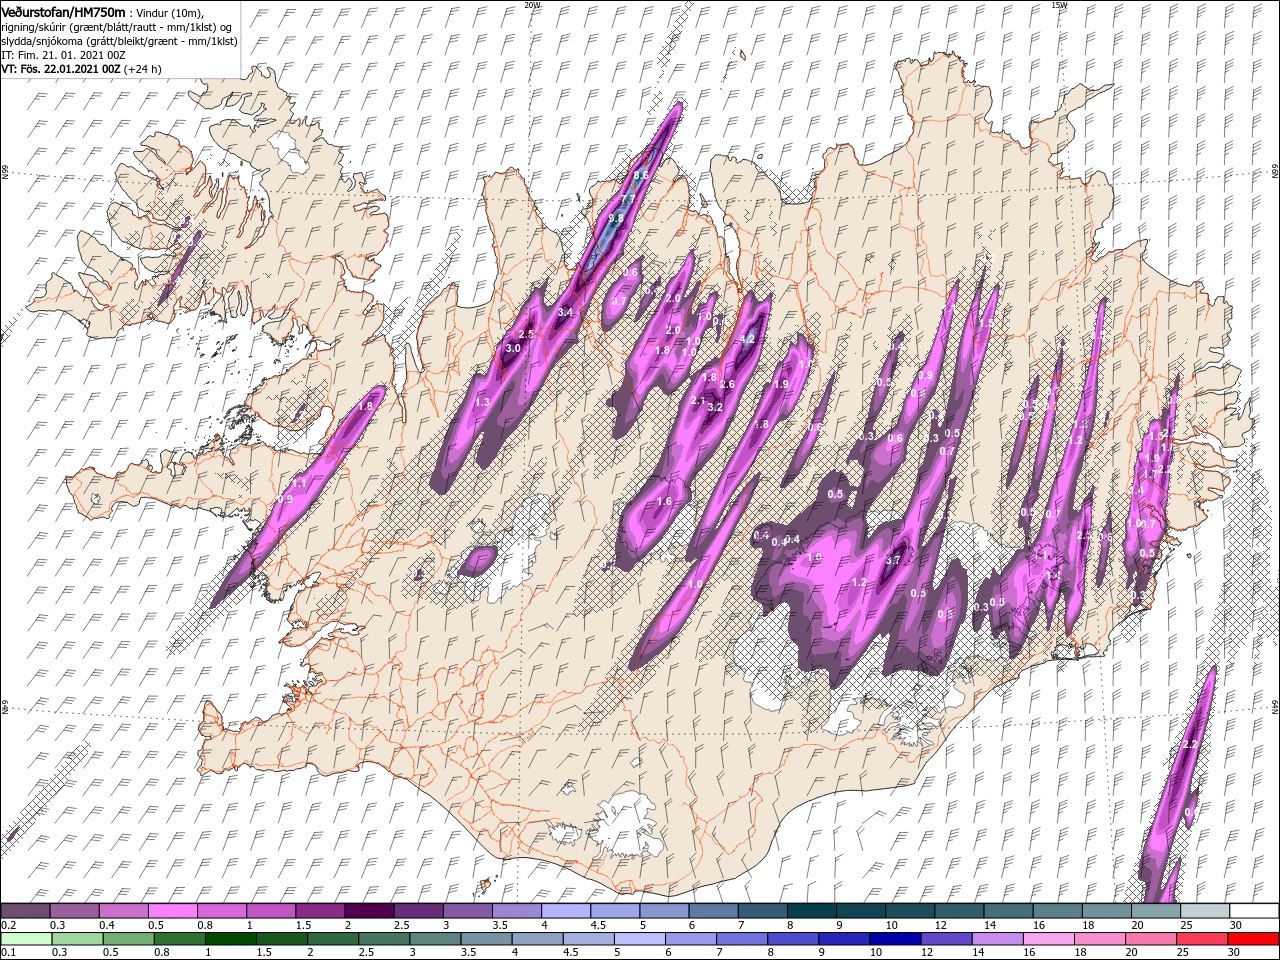Select the blue rain swatch starting at 9
This screenshot has width=1280, height=960.
pyautogui.click(x=843, y=939)
